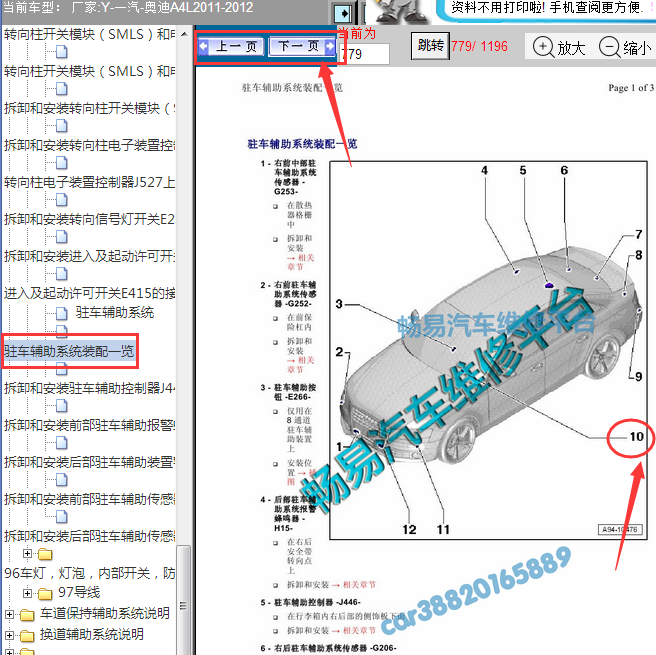Select tree entry 拆卸和安装驻车辅助控制器J4
The width and height of the screenshot is (656, 655).
click(89, 388)
